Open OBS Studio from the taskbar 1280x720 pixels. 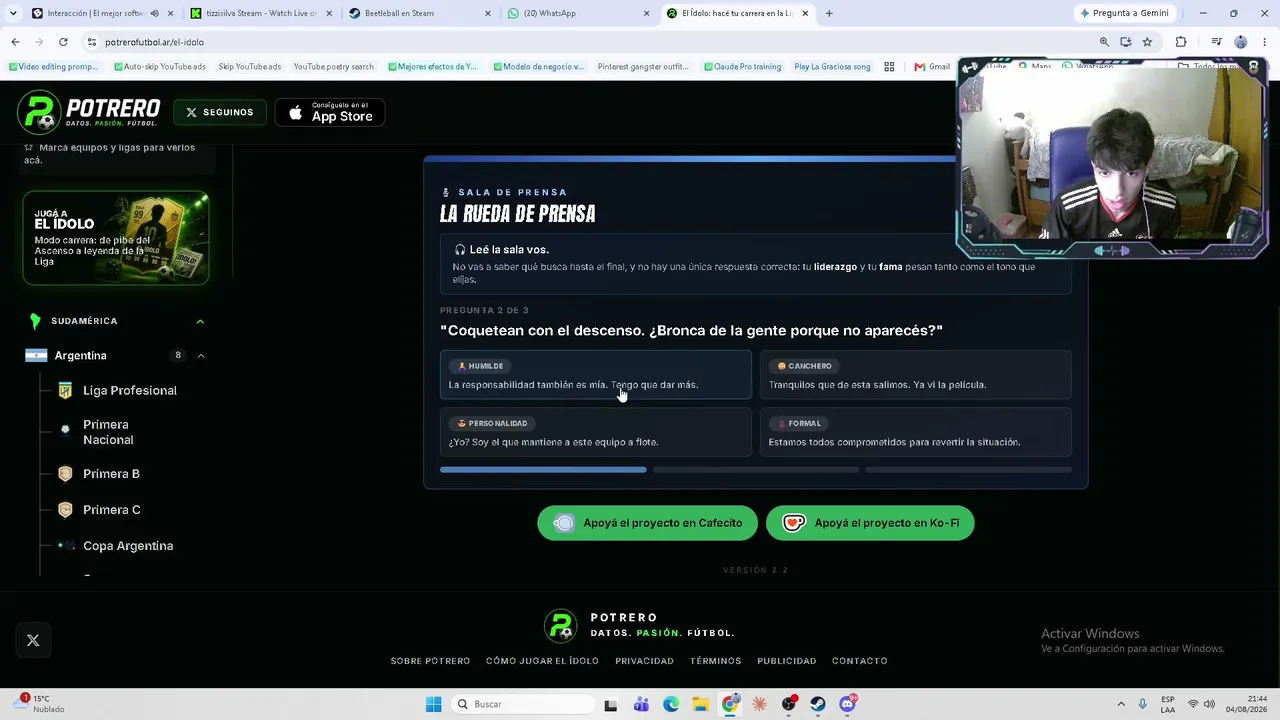[789, 704]
